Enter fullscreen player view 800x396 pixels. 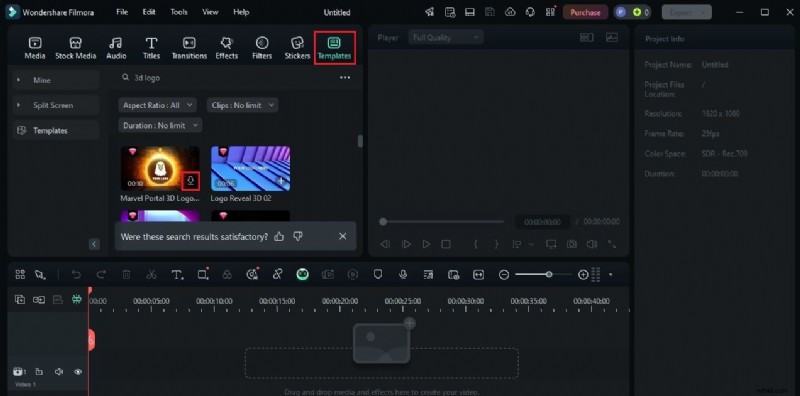[x=612, y=244]
